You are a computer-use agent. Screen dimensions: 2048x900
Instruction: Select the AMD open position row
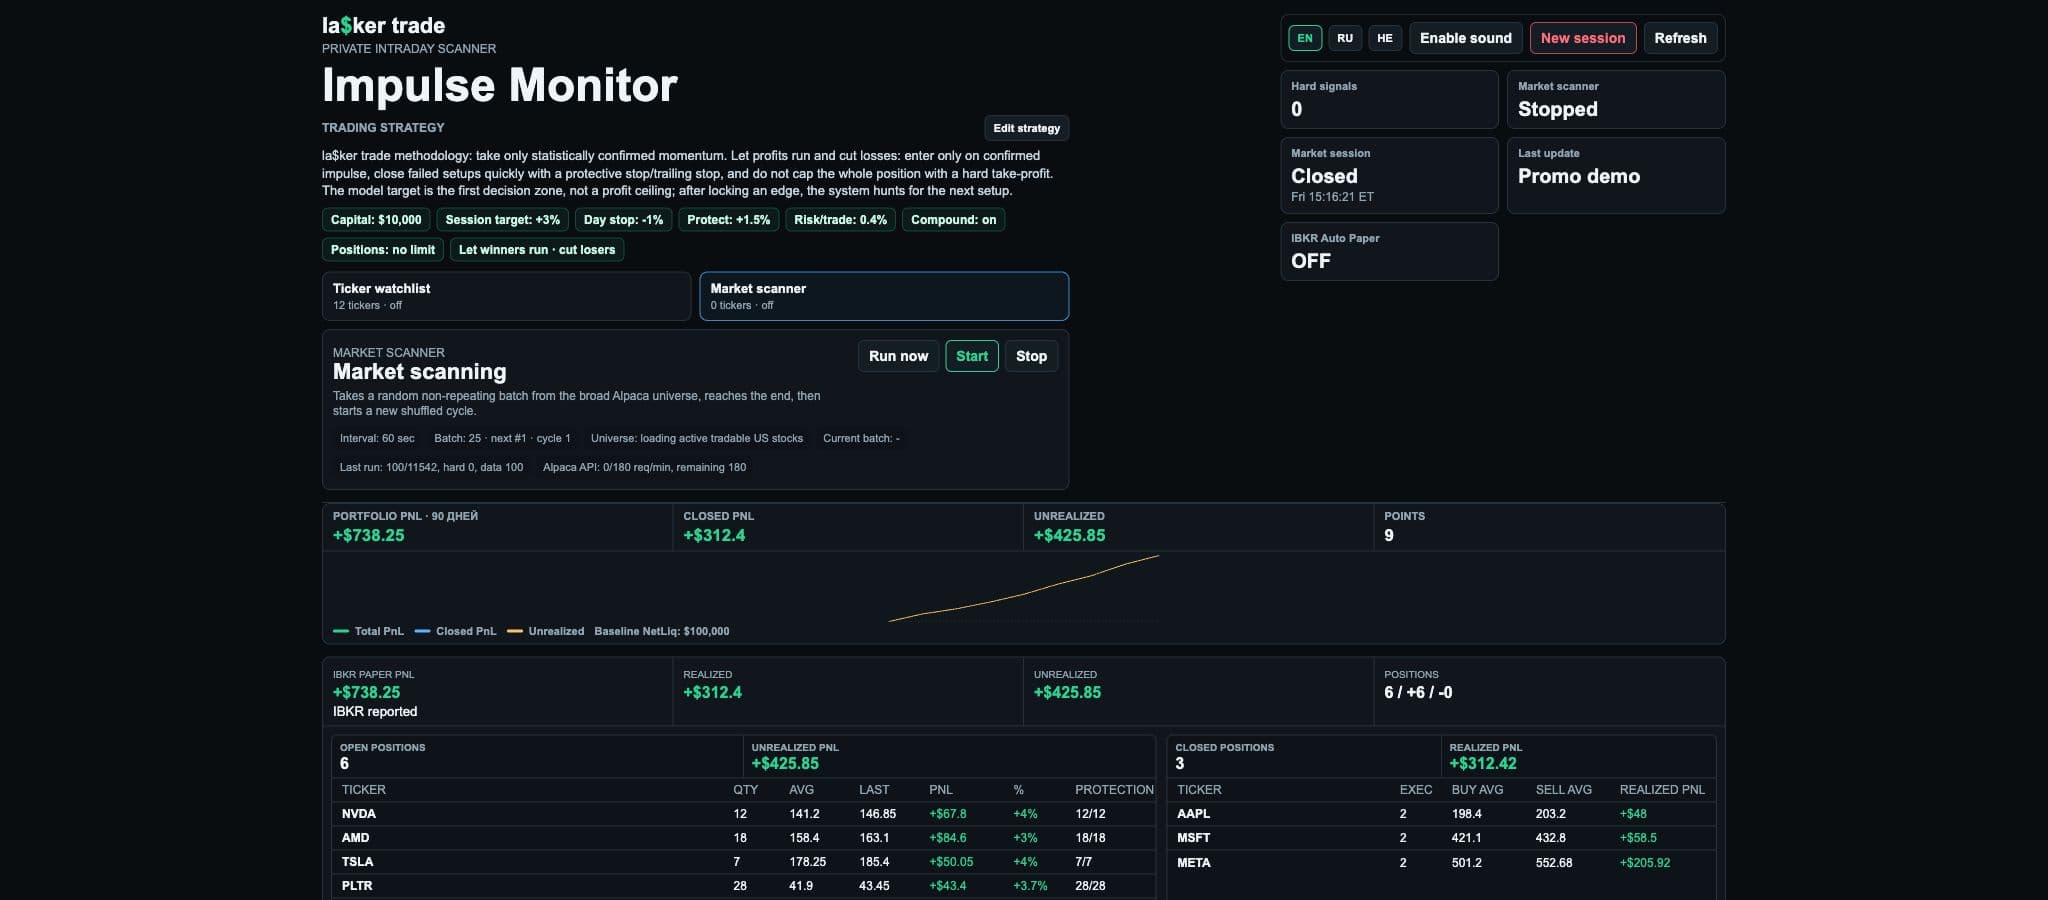click(742, 838)
